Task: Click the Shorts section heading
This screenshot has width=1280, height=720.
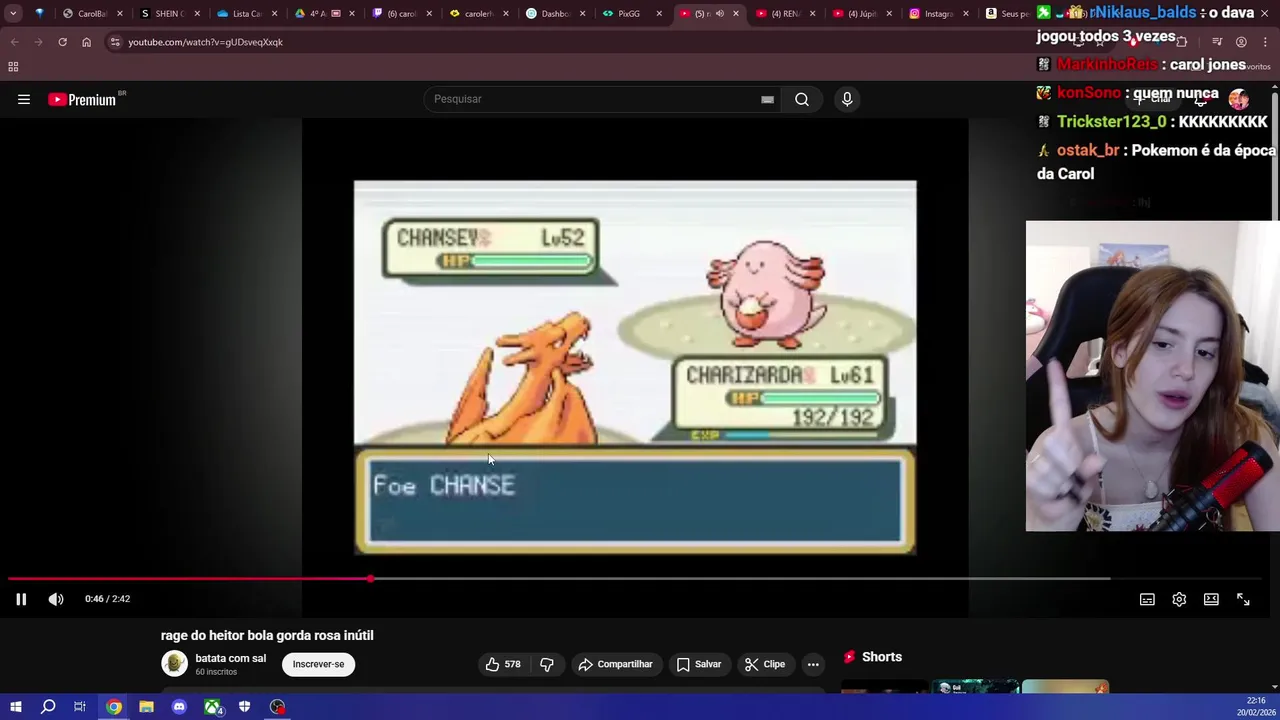Action: 881,657
